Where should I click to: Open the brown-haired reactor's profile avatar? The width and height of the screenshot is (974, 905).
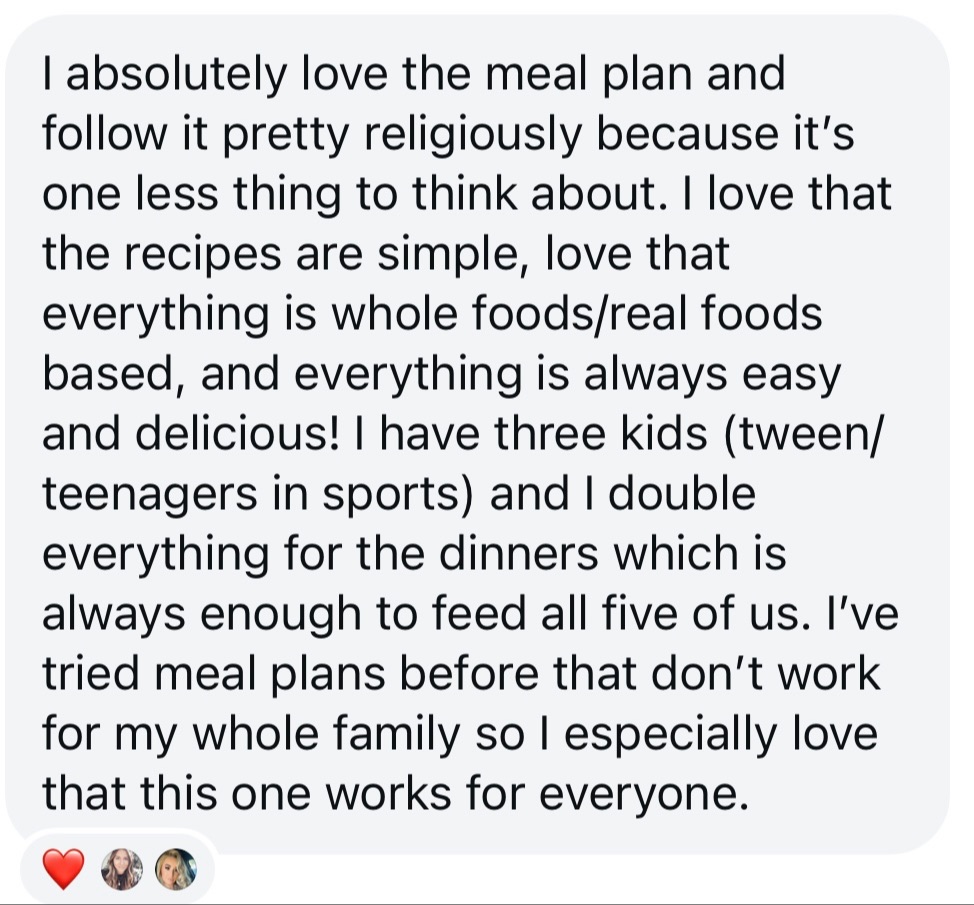(x=123, y=869)
